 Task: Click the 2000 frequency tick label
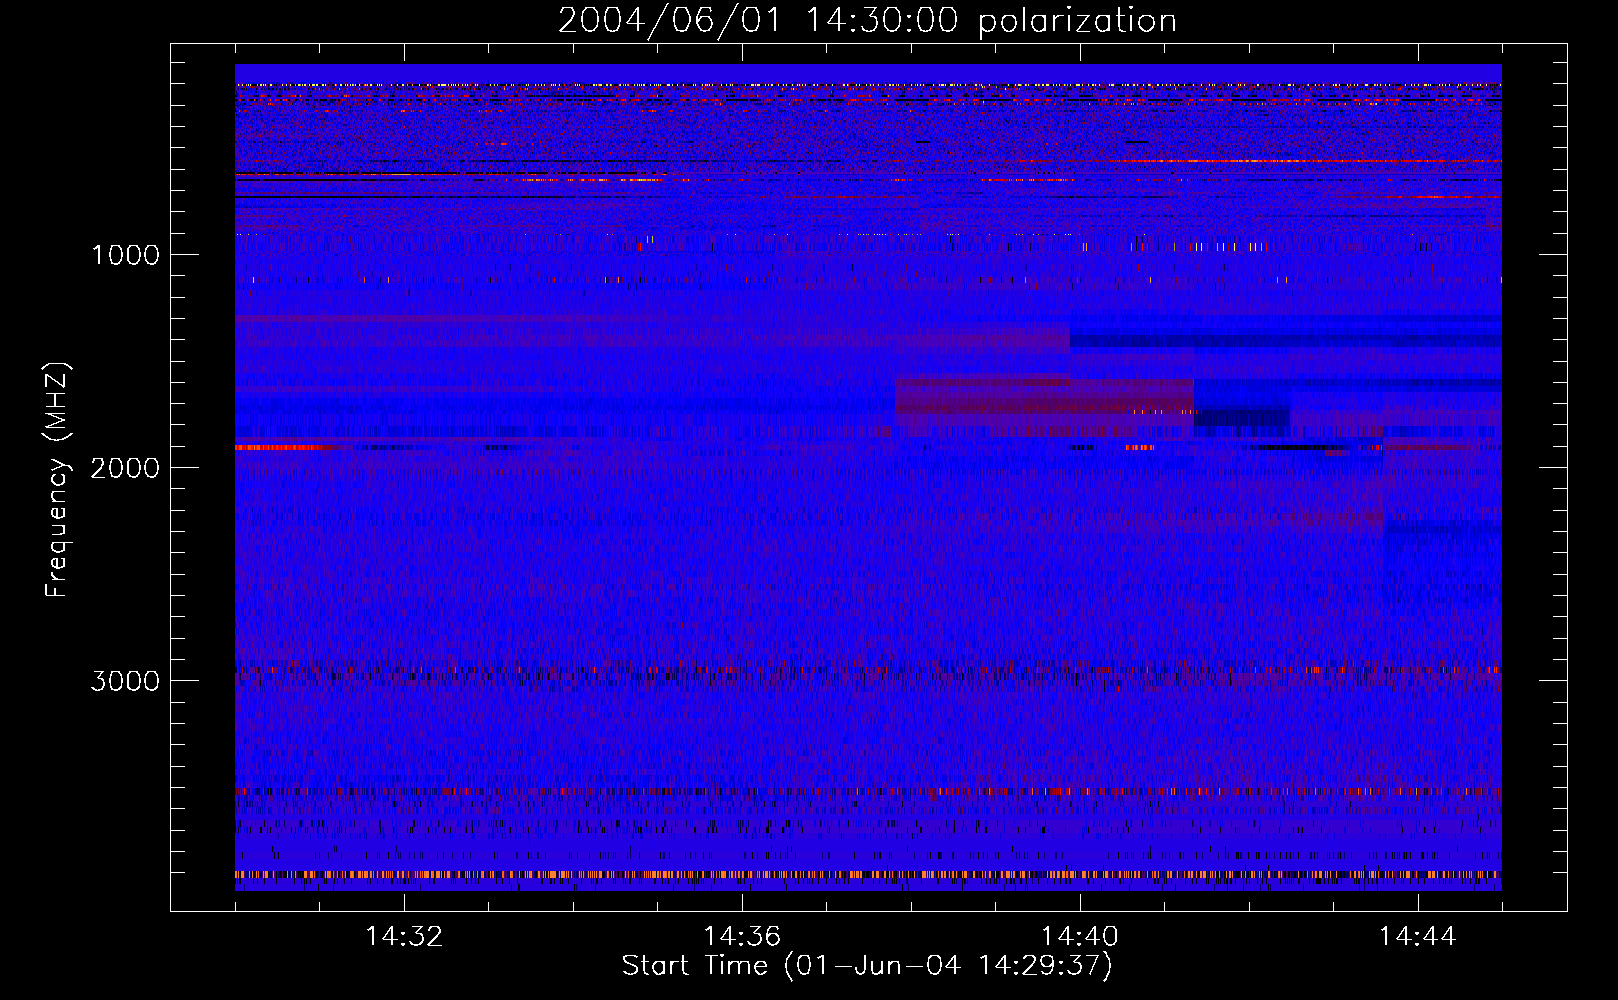tap(125, 468)
